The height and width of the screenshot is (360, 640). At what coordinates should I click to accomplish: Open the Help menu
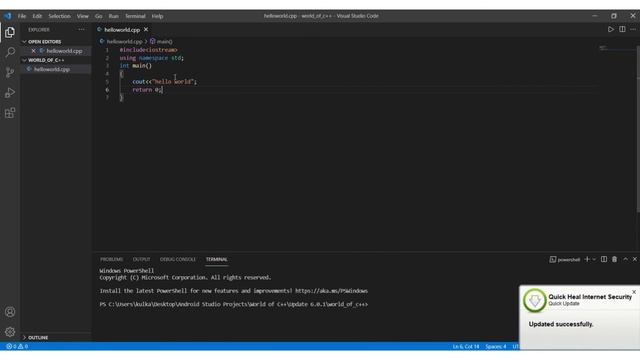[x=157, y=16]
